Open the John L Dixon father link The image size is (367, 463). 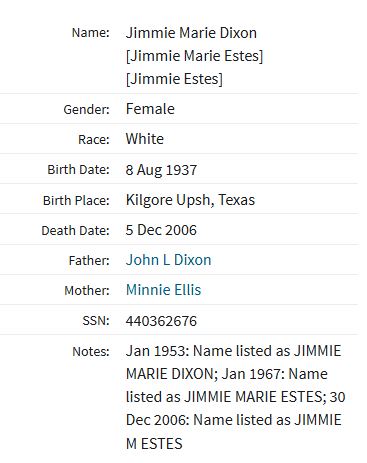(x=168, y=260)
